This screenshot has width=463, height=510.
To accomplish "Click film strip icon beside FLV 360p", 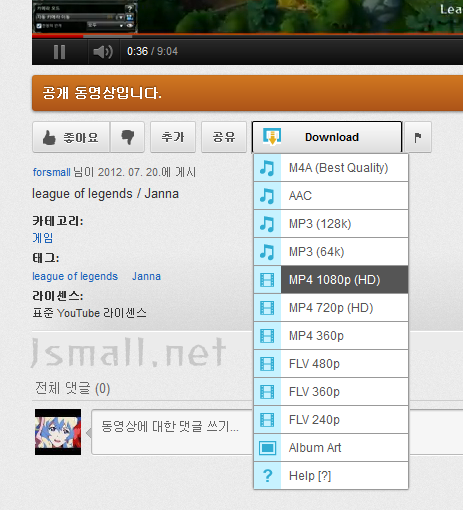I will click(x=267, y=392).
